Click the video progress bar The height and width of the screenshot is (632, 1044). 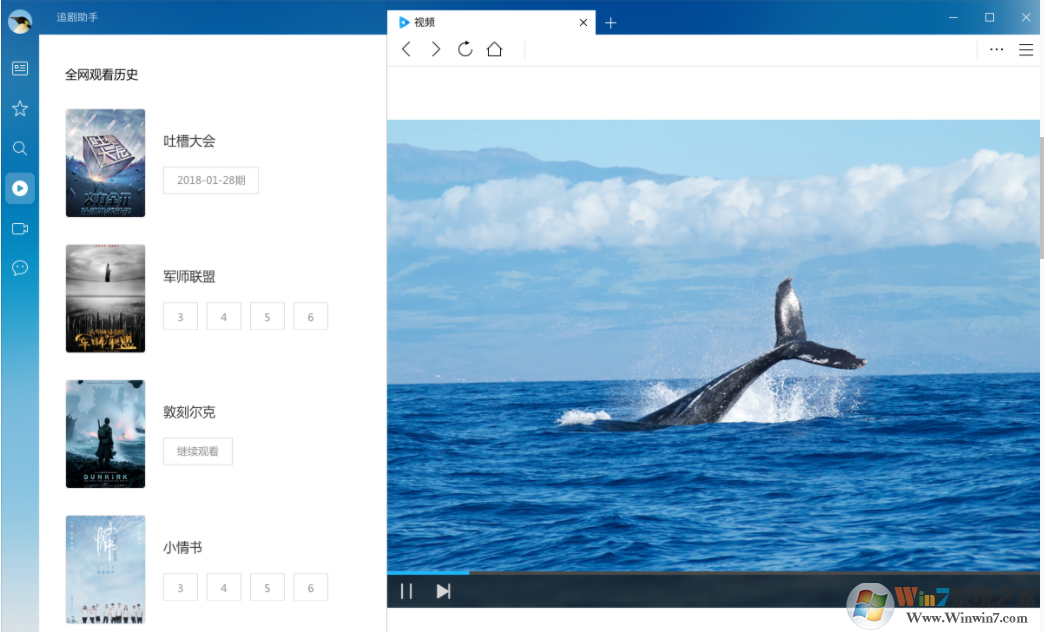[700, 573]
